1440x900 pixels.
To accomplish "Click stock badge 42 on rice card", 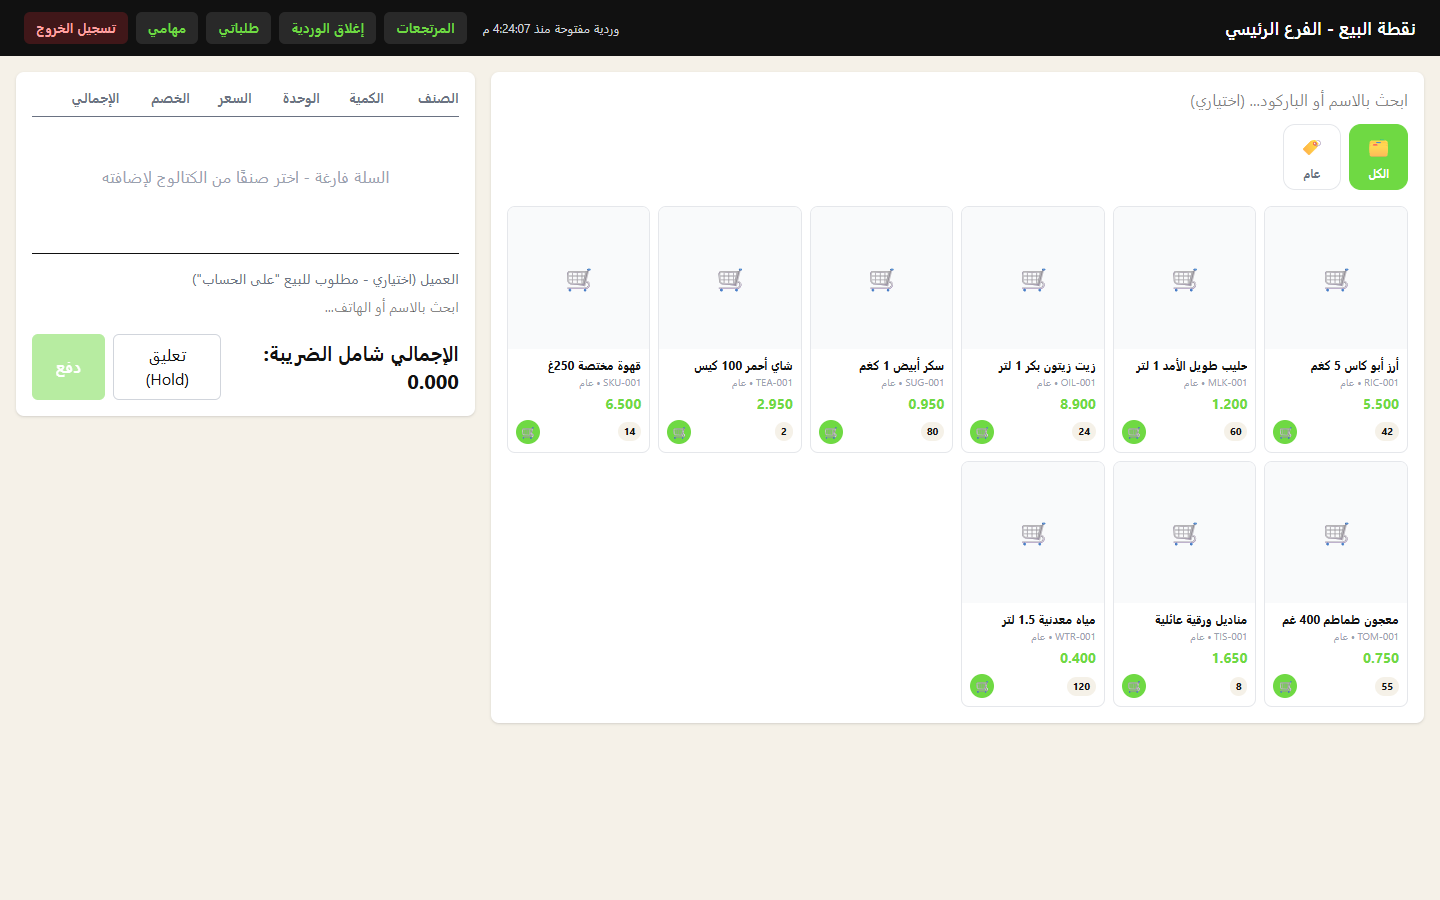I will tap(1387, 432).
